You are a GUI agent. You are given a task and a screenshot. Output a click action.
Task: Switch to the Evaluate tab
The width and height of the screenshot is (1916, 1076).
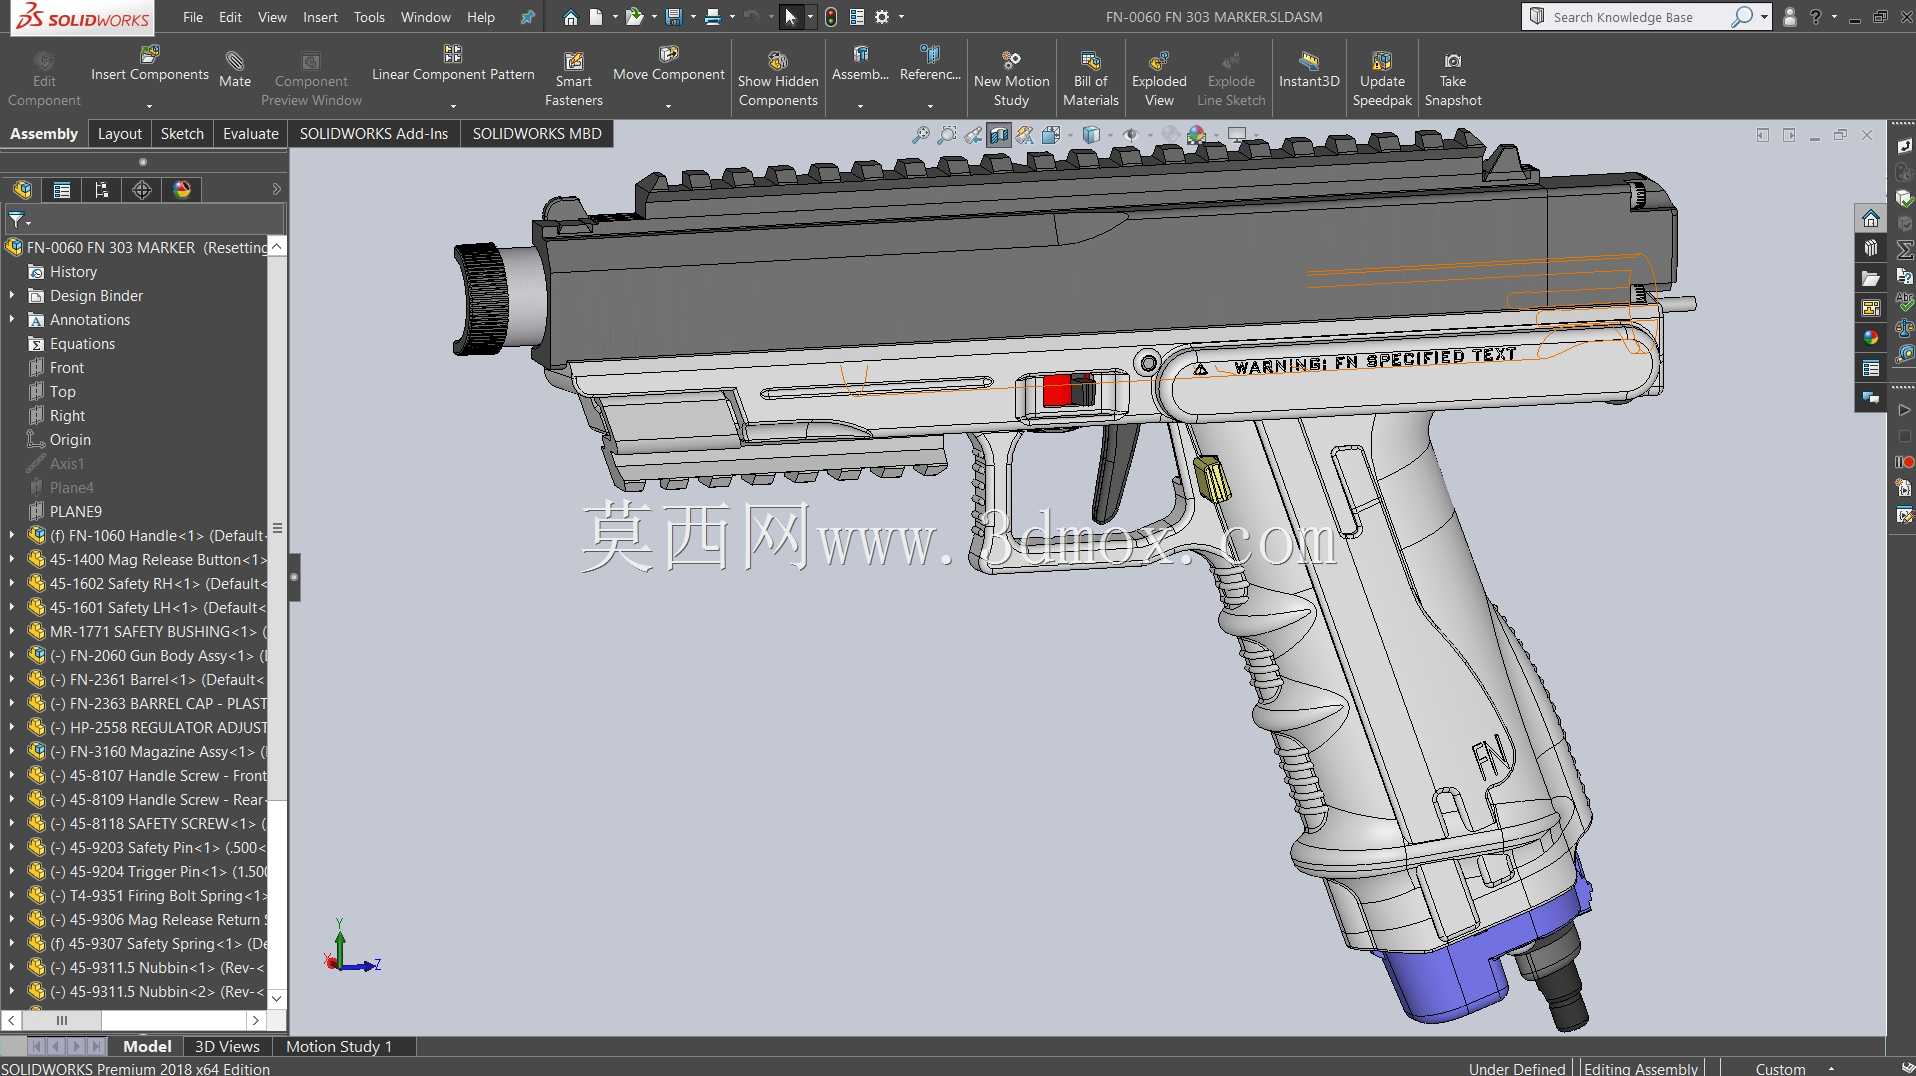pyautogui.click(x=250, y=134)
